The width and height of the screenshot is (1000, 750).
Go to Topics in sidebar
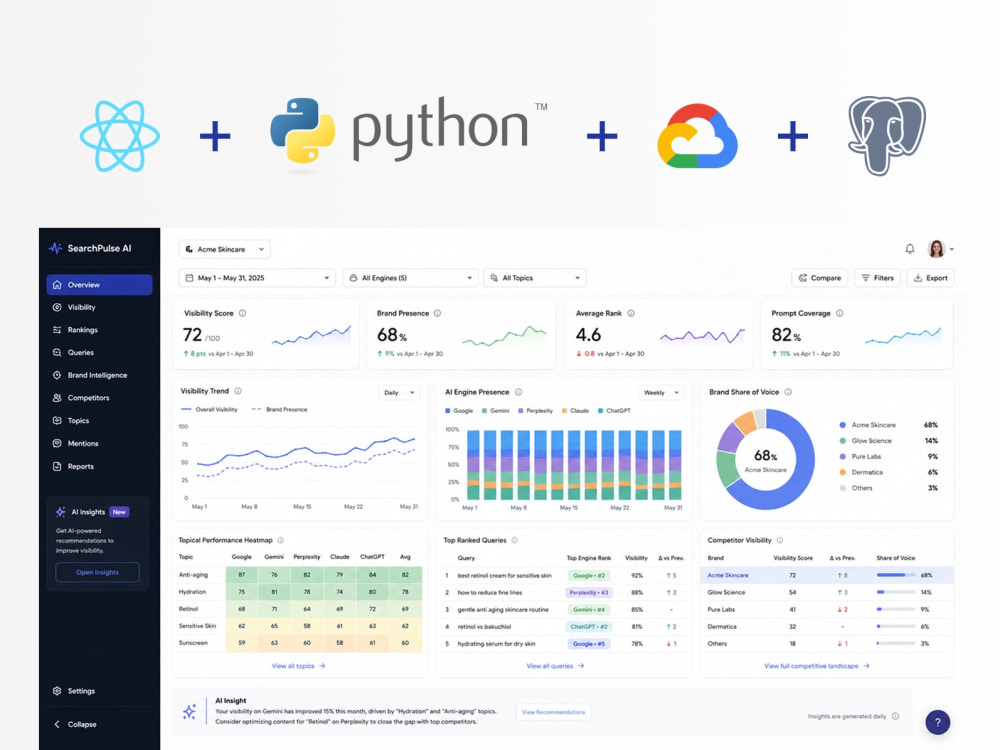point(99,420)
